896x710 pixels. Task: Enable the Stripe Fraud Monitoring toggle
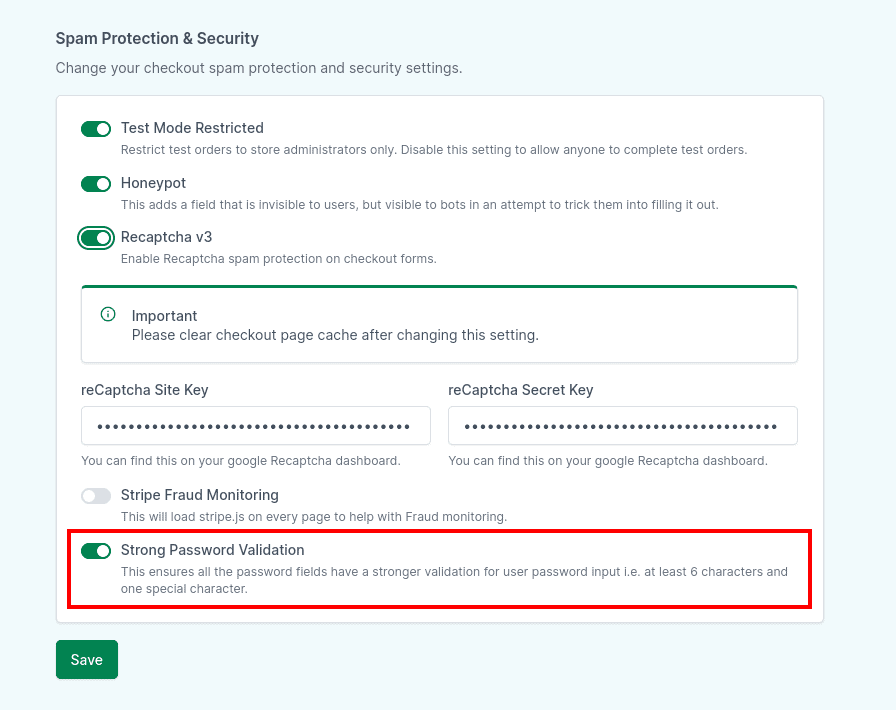click(x=96, y=496)
